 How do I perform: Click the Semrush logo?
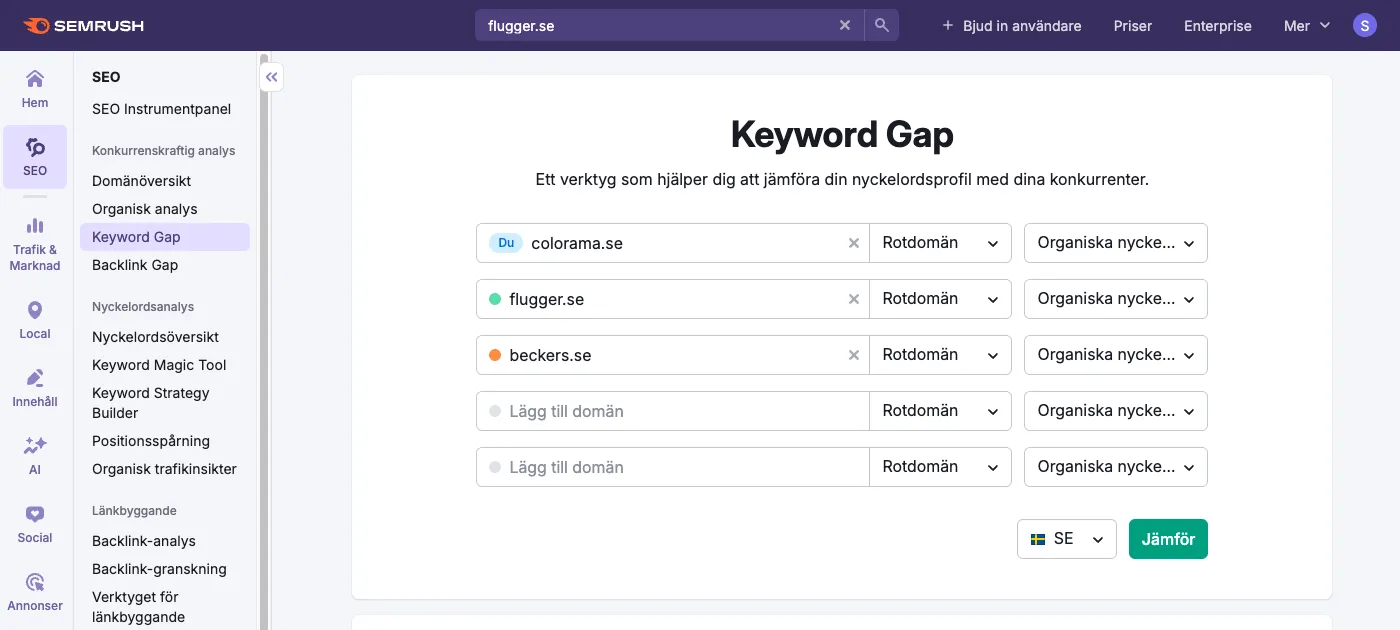tap(84, 25)
